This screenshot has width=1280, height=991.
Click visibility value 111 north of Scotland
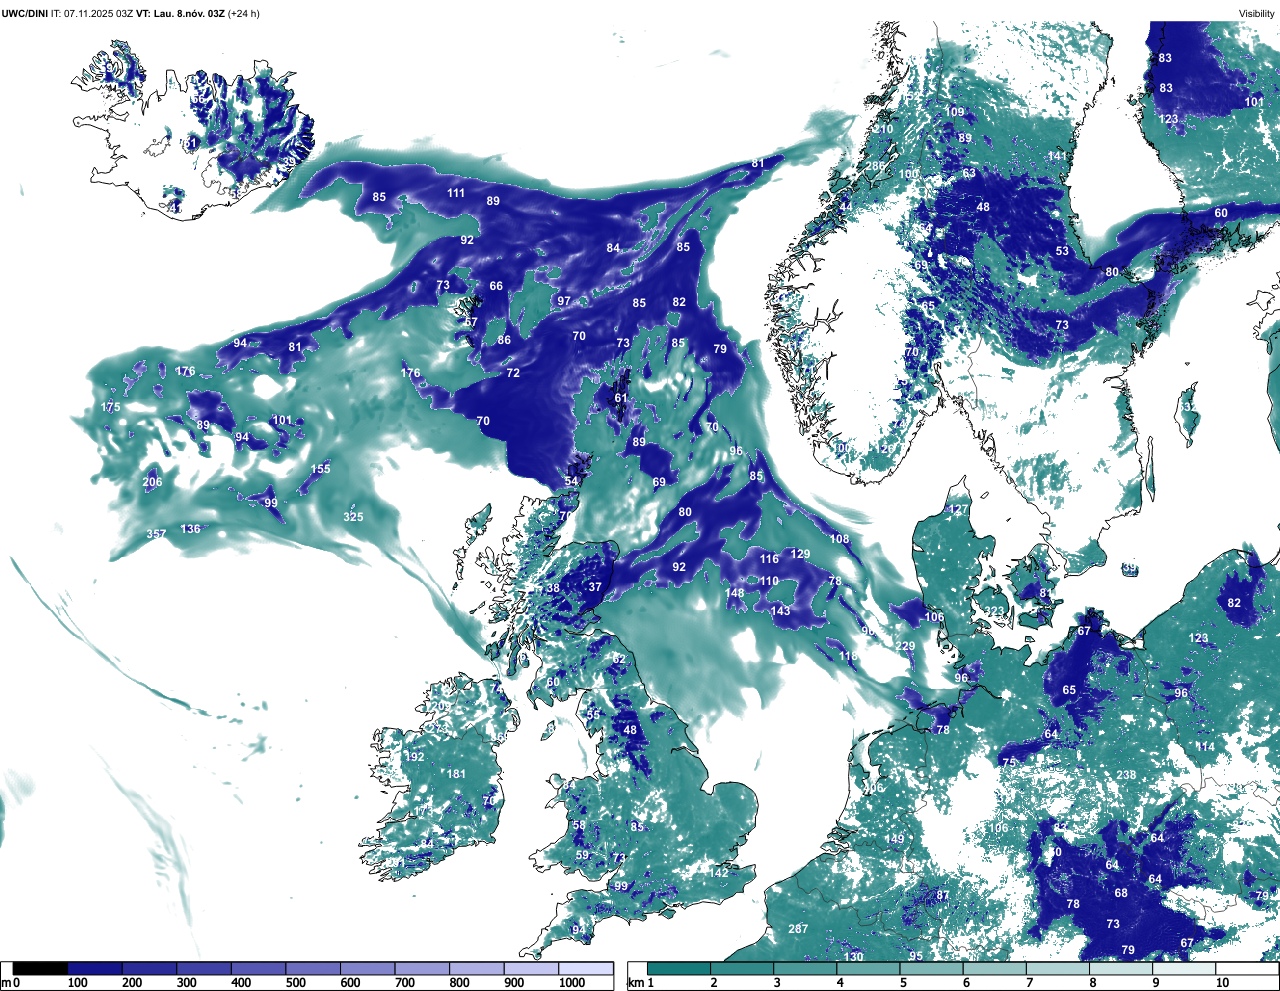[x=456, y=193]
